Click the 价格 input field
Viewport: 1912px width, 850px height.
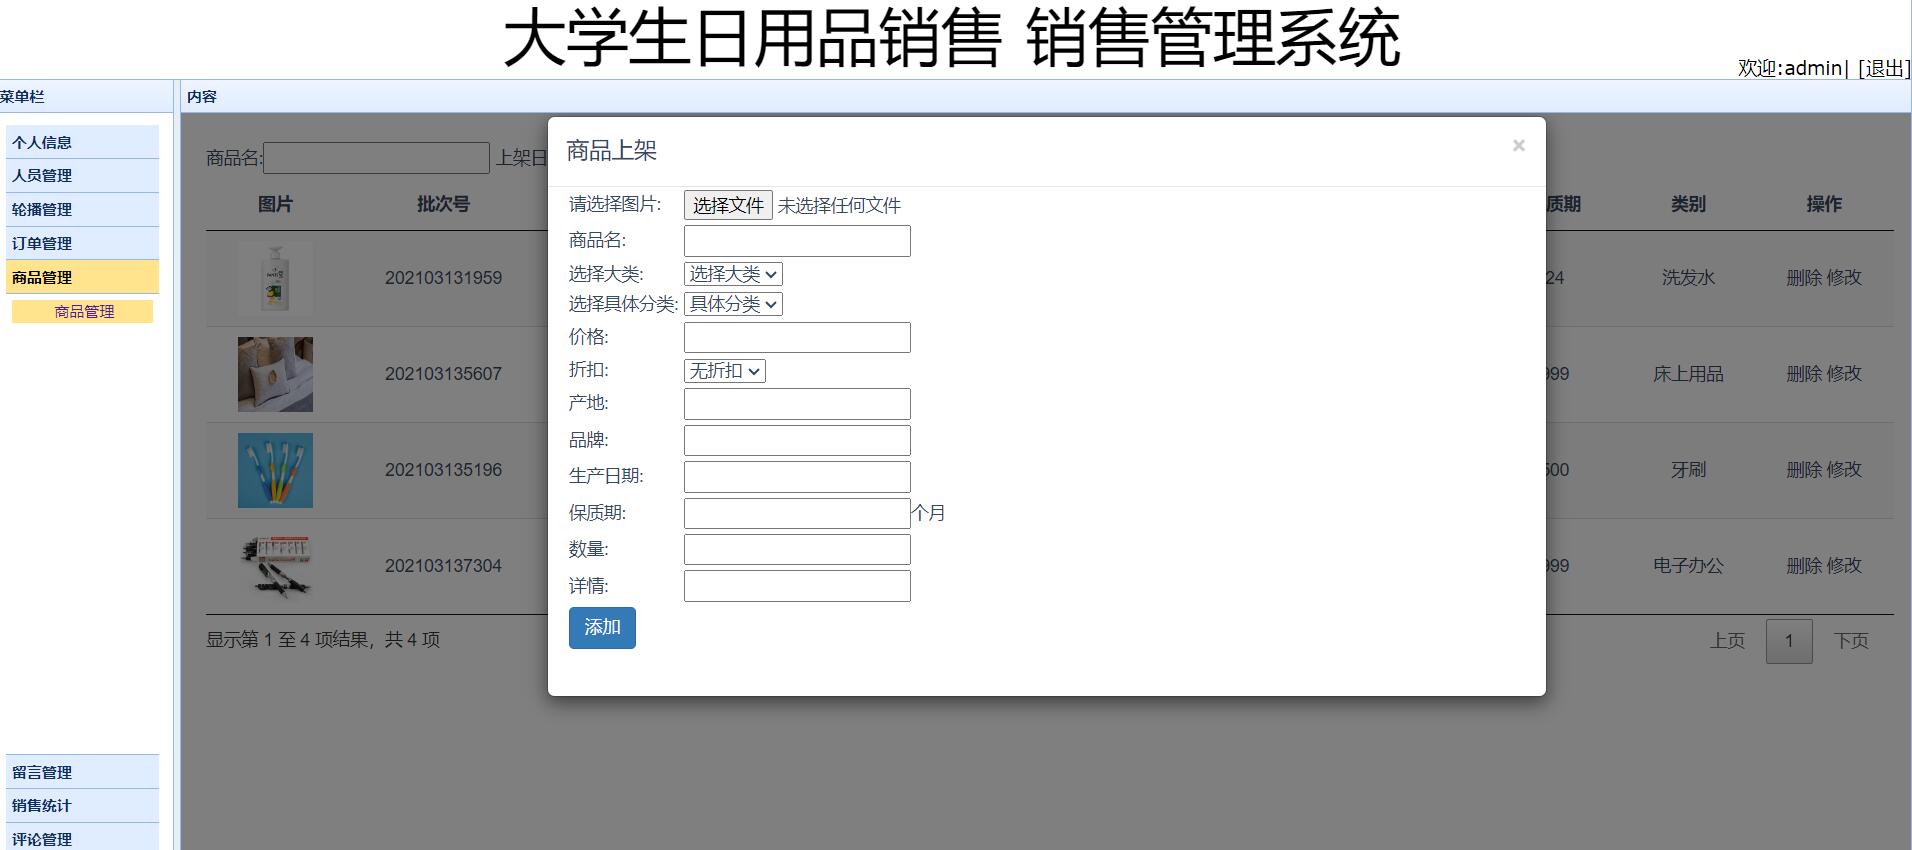[797, 337]
